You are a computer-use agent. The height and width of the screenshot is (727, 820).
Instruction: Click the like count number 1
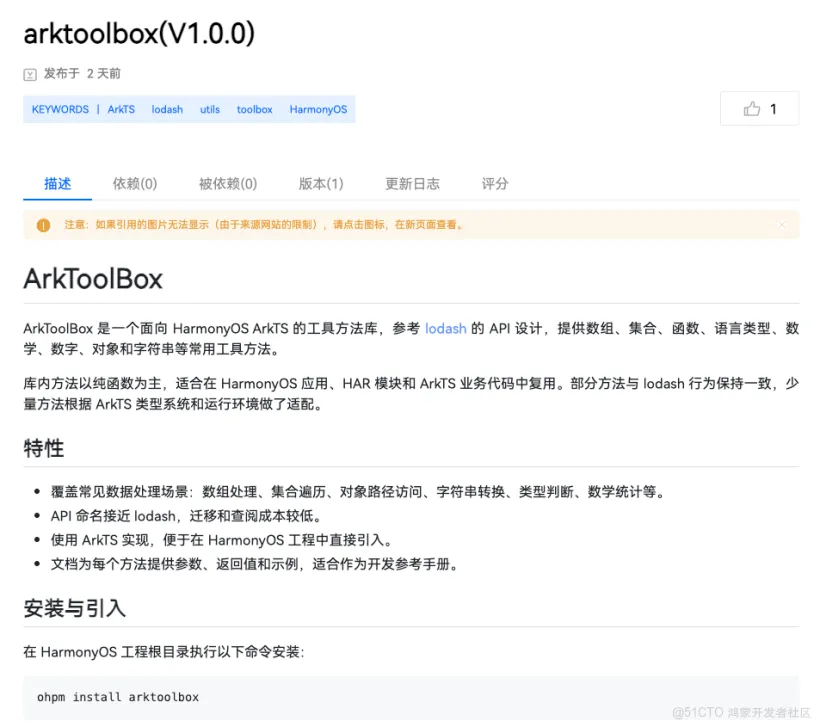pos(773,109)
